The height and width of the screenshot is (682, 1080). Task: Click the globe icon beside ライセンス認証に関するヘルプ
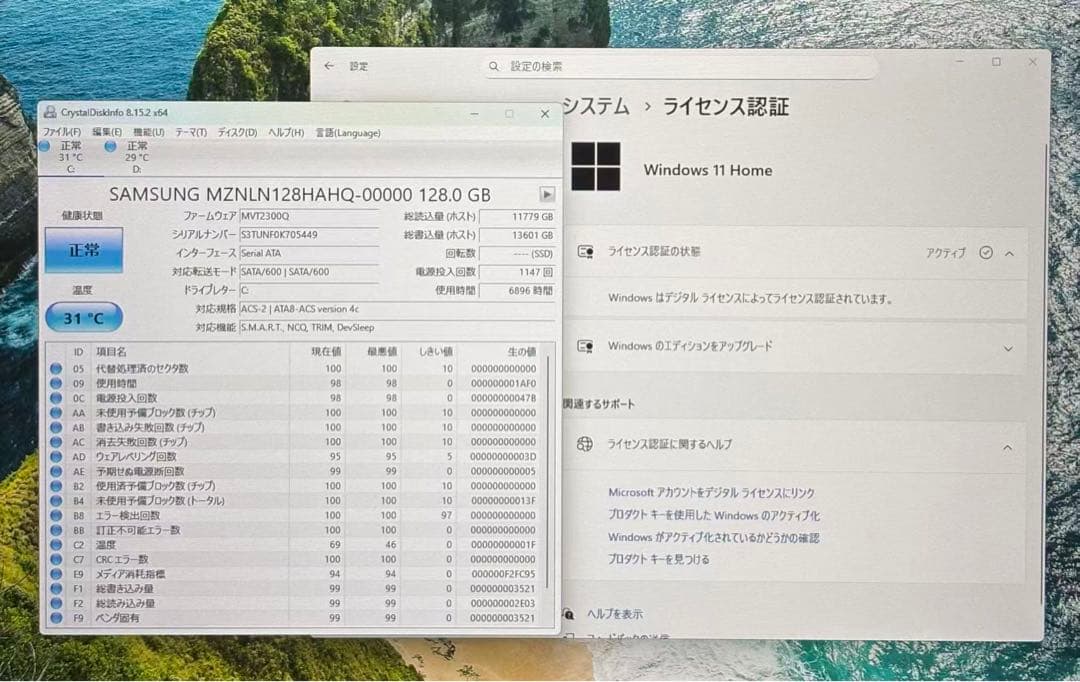[585, 447]
